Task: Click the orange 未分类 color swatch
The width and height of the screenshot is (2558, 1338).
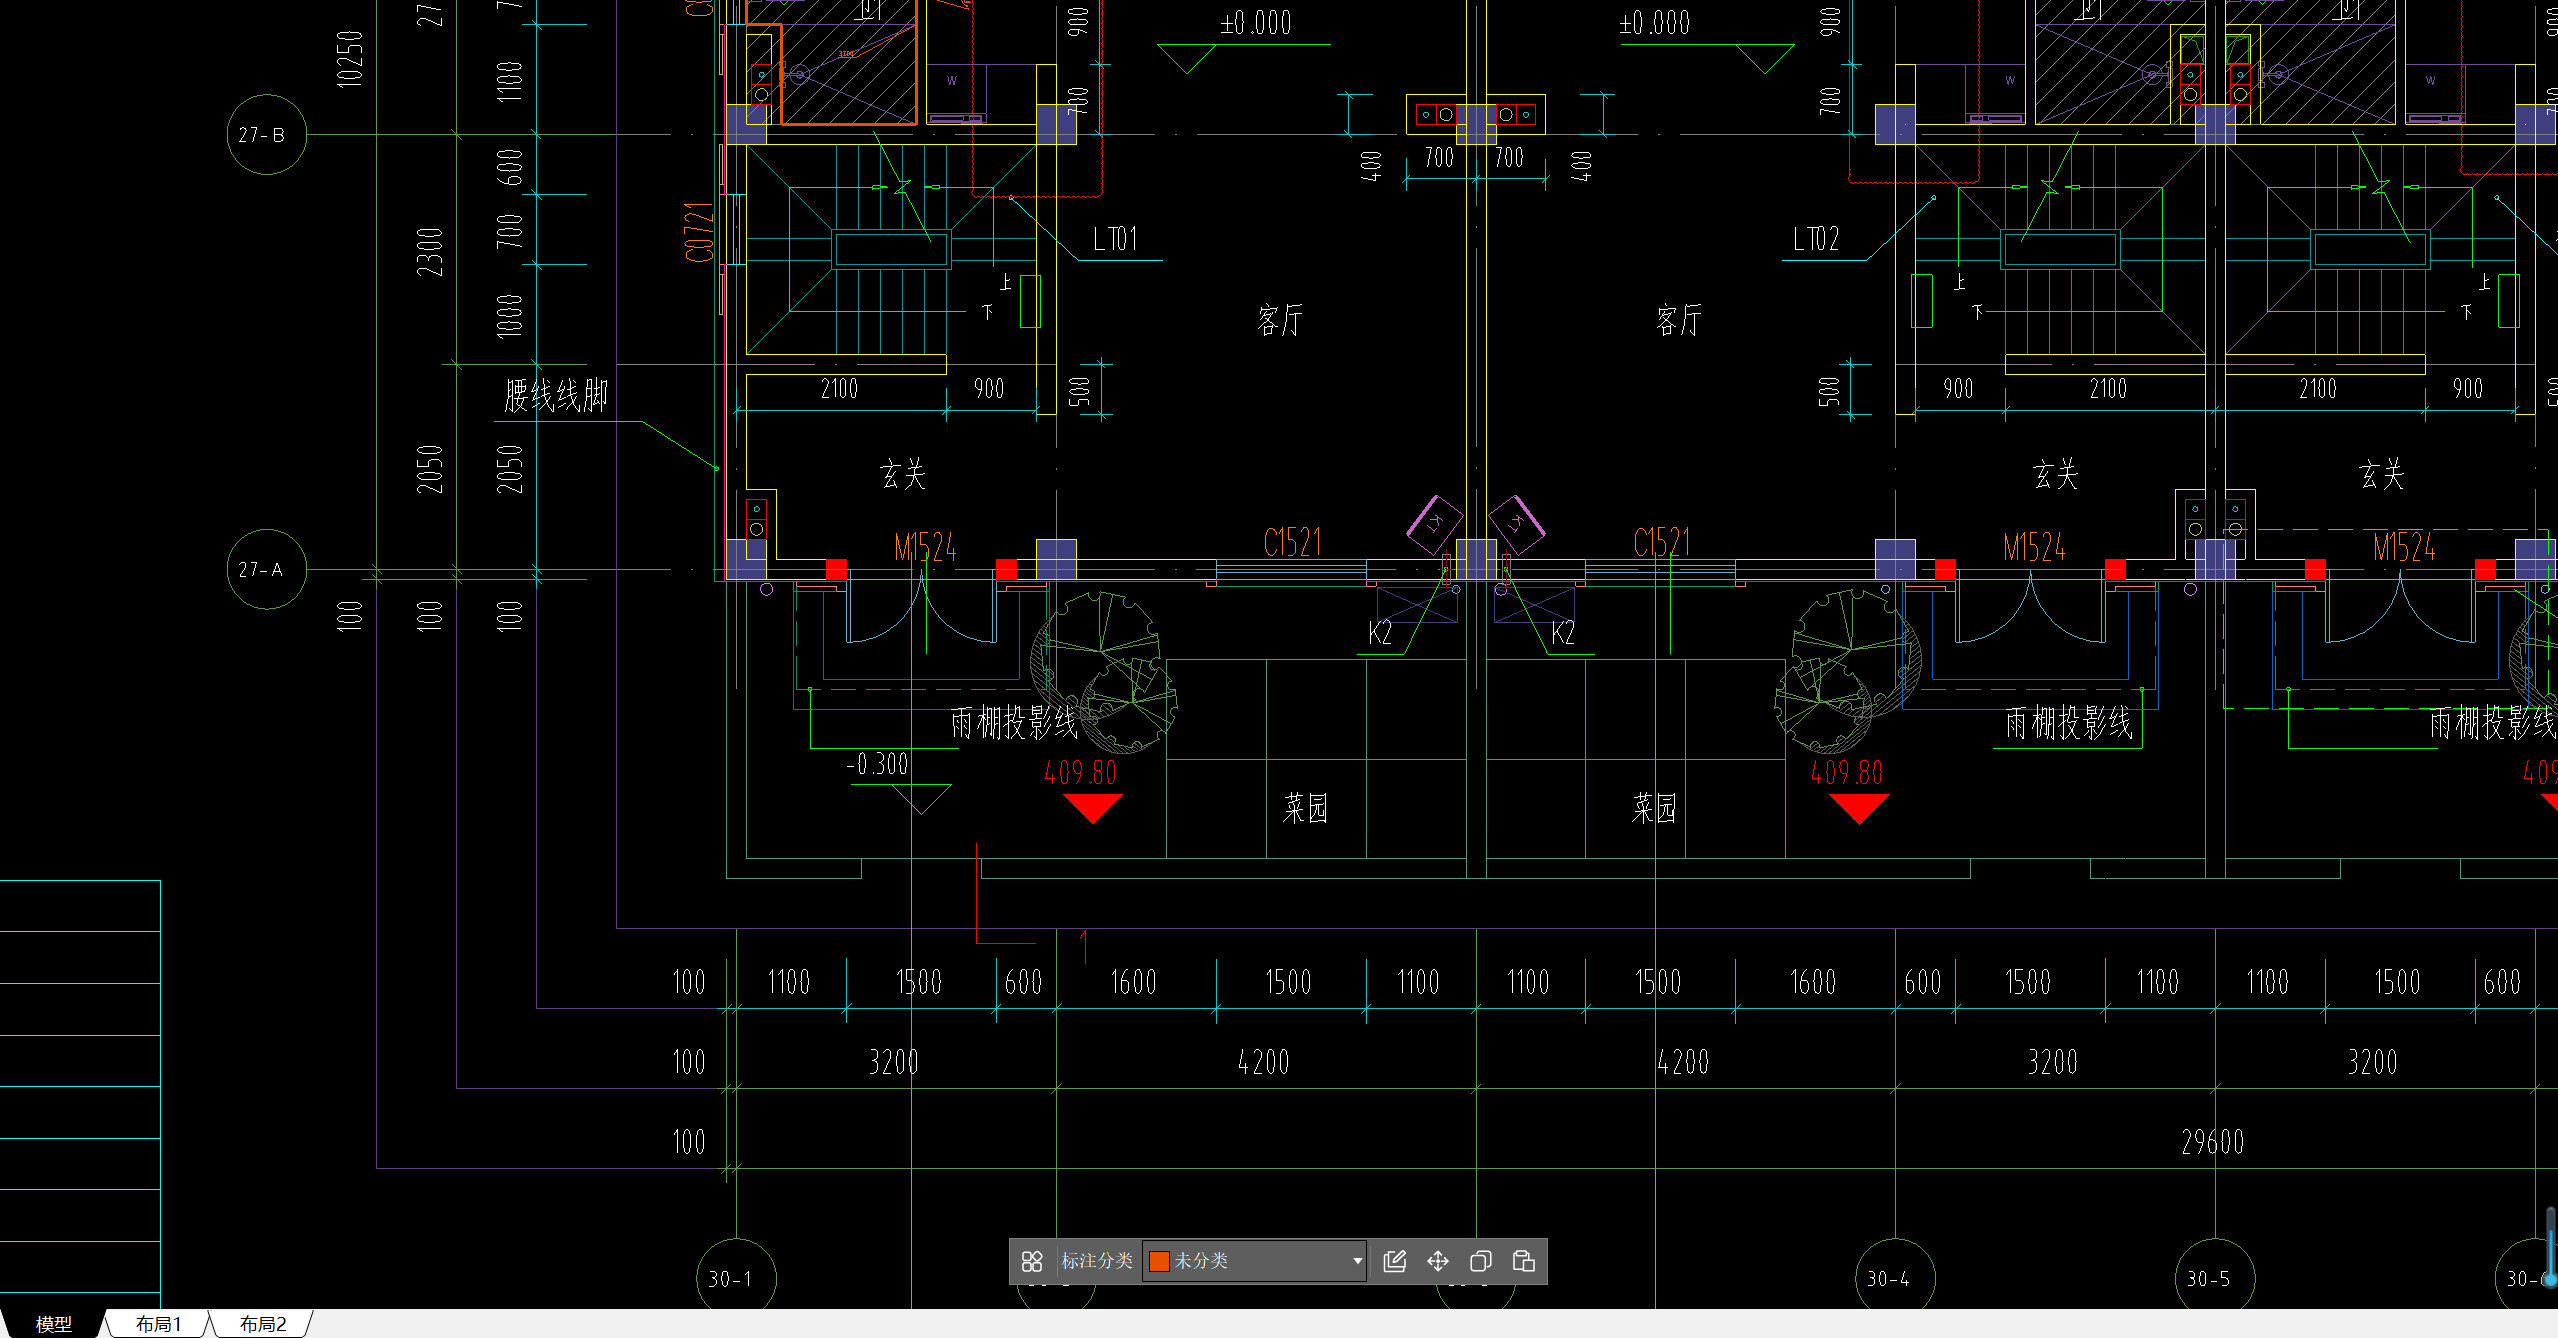Action: pyautogui.click(x=1159, y=1261)
